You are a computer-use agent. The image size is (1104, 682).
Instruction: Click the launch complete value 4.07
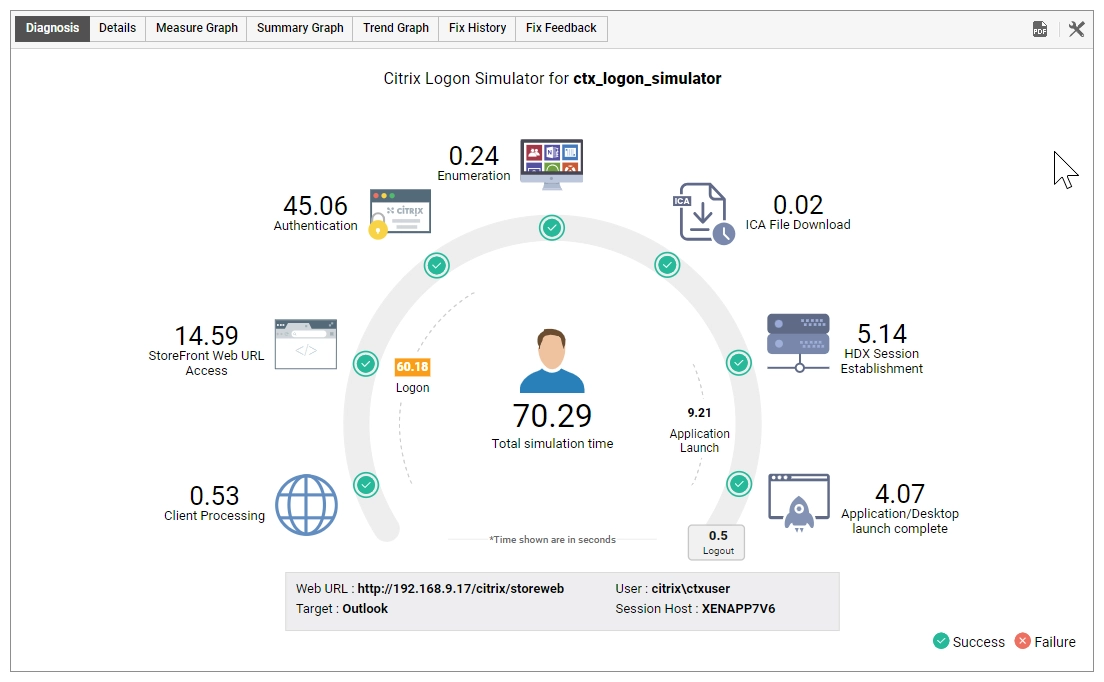(x=900, y=493)
